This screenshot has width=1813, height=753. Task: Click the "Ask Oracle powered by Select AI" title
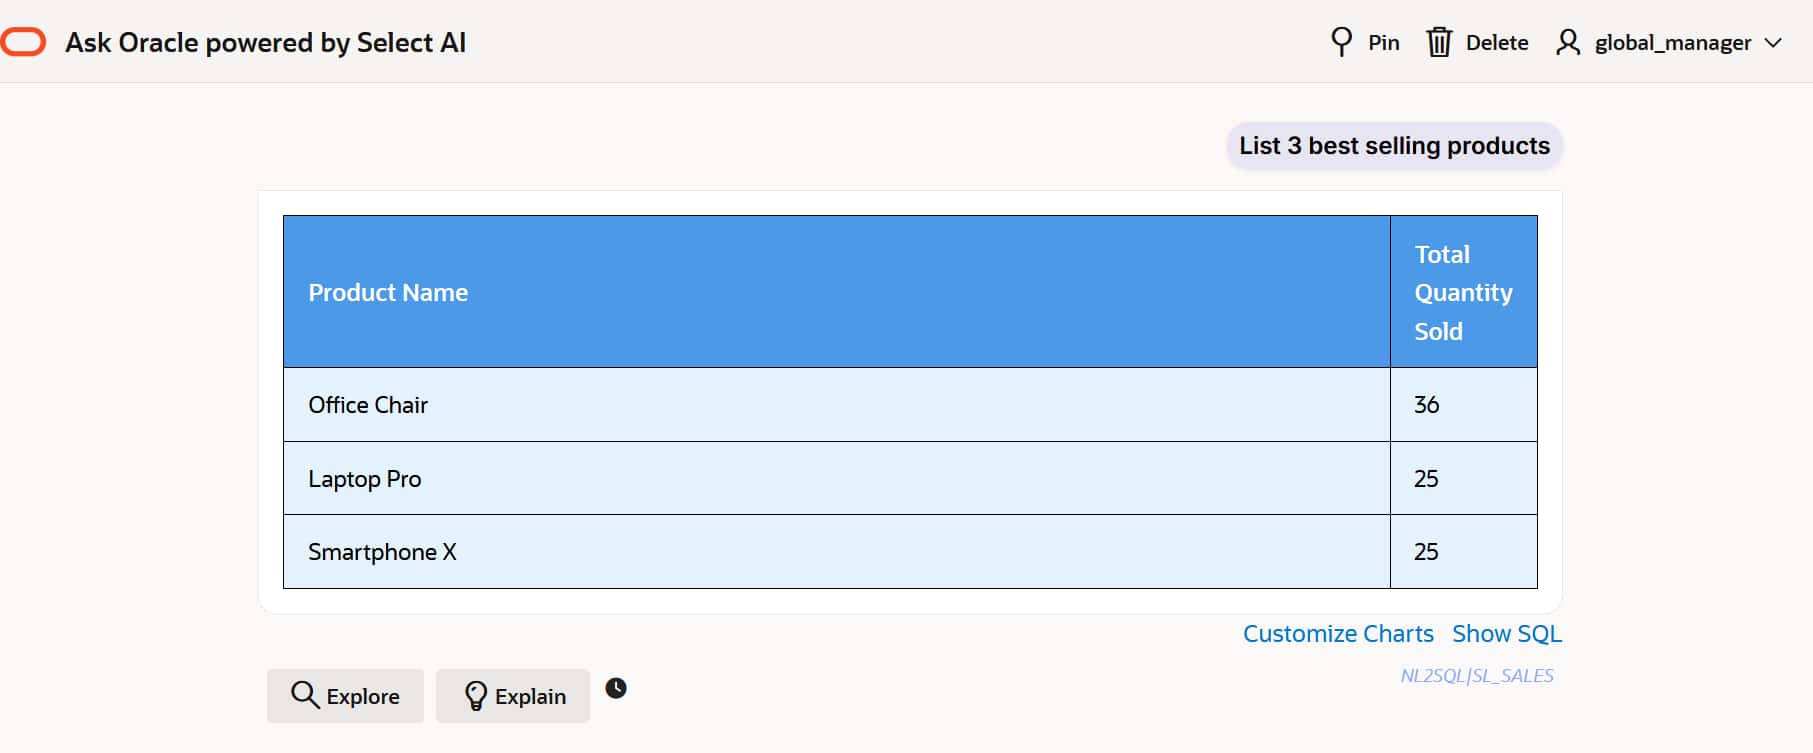266,43
